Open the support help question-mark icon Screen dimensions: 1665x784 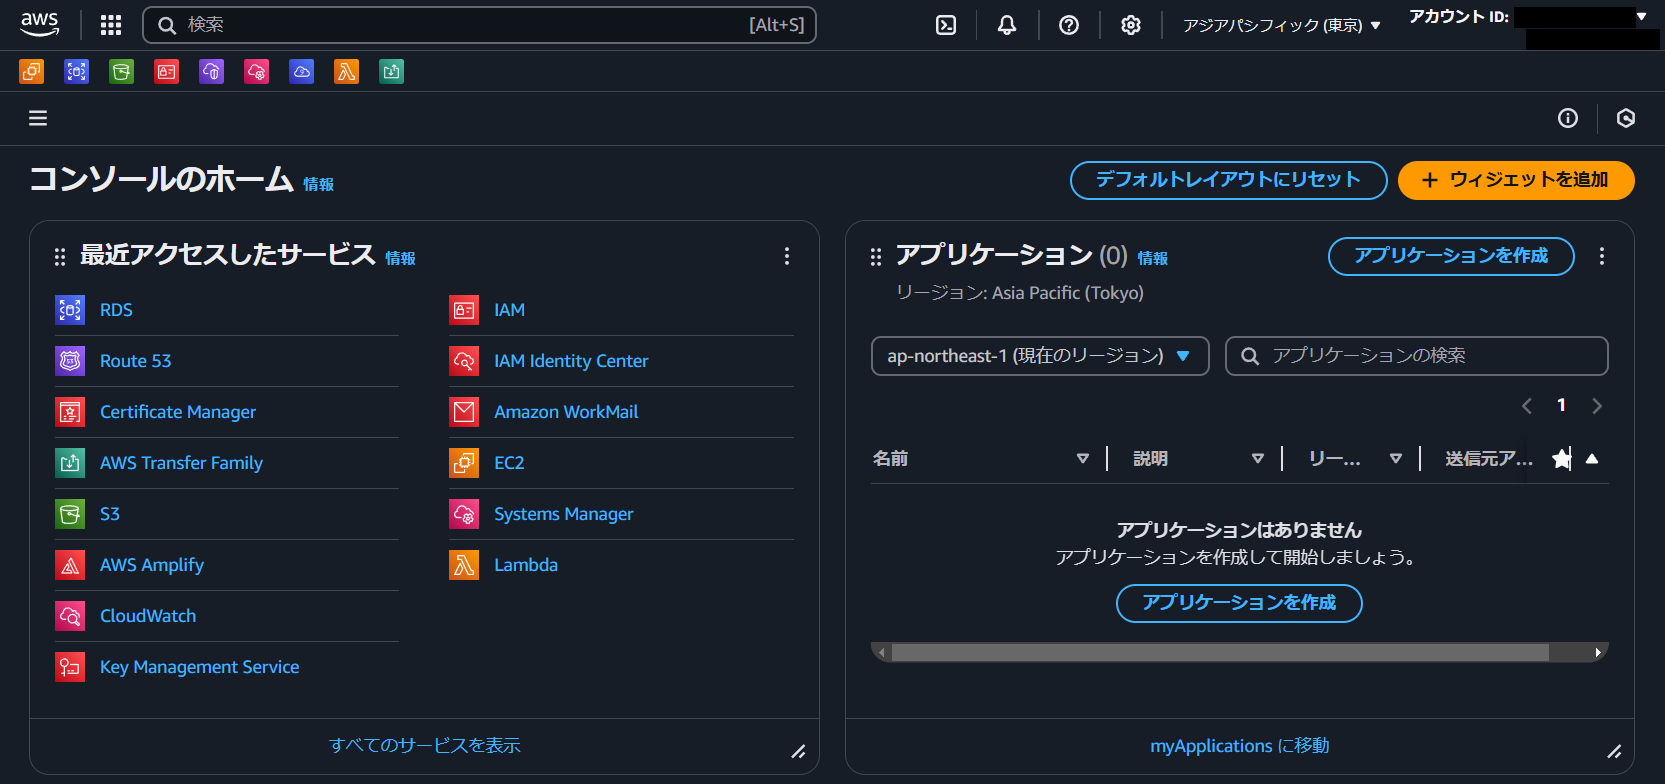click(1069, 25)
